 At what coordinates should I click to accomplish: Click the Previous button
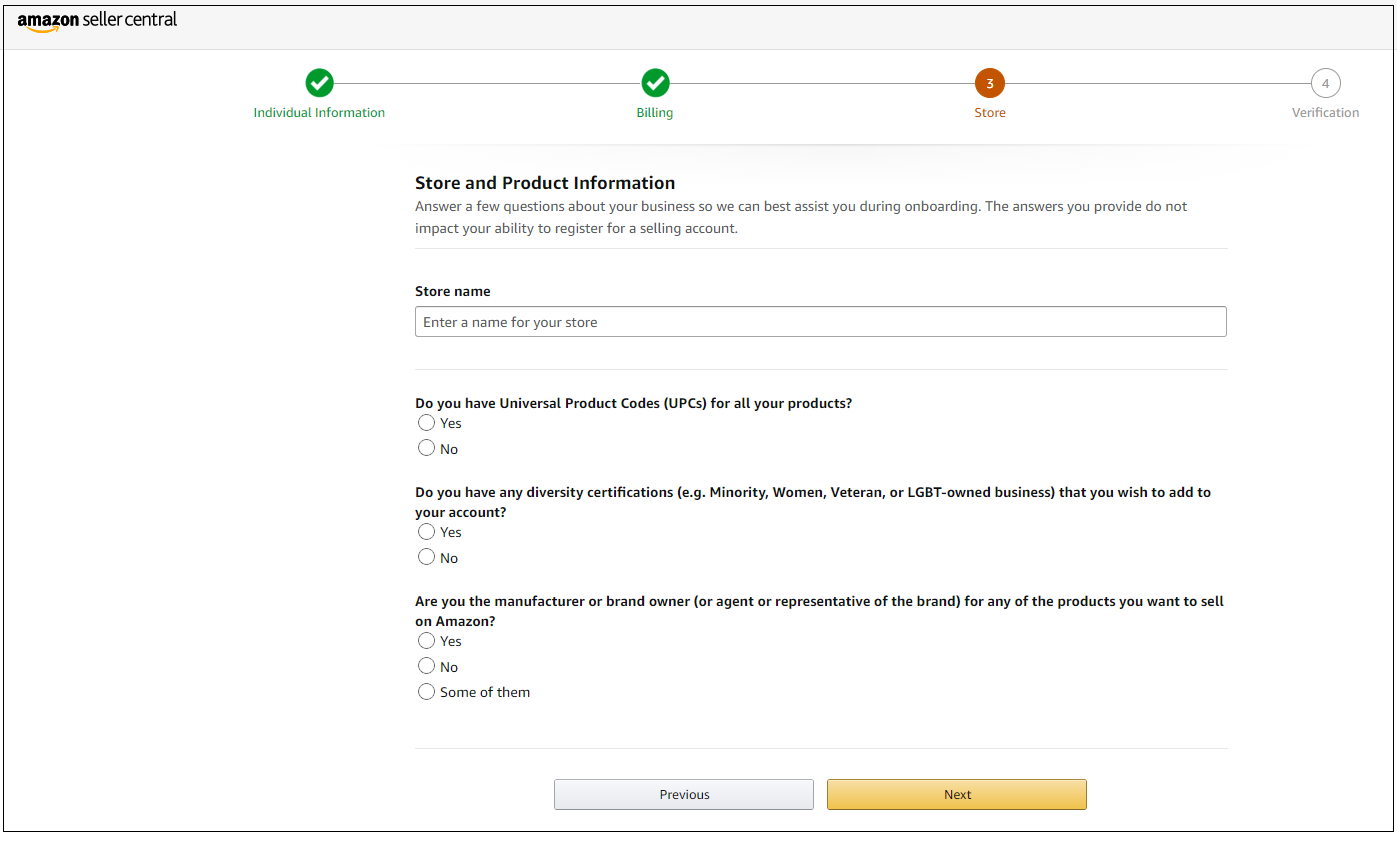[x=684, y=795]
